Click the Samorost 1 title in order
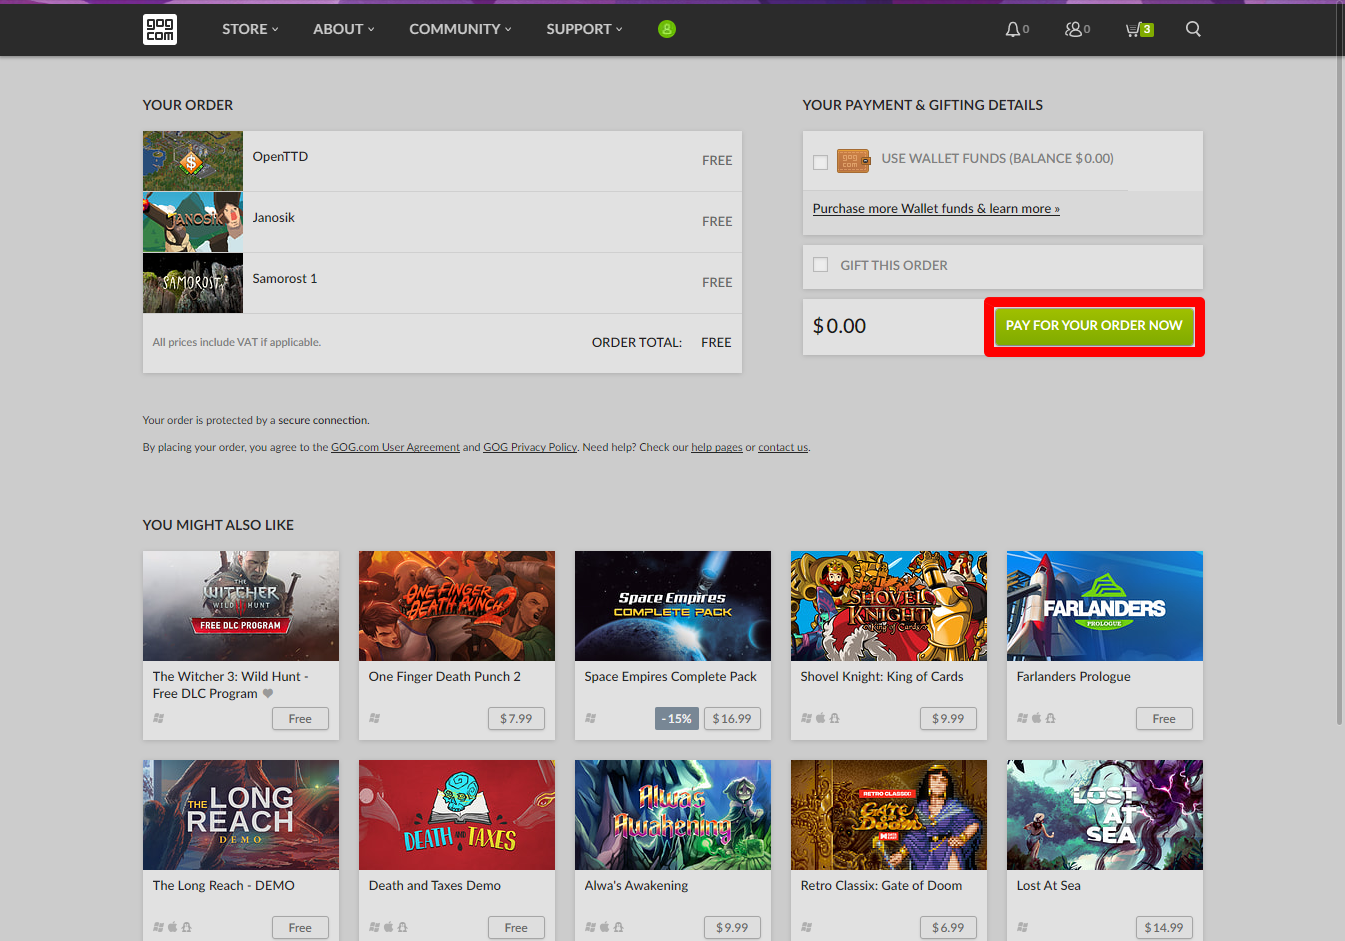 [285, 278]
